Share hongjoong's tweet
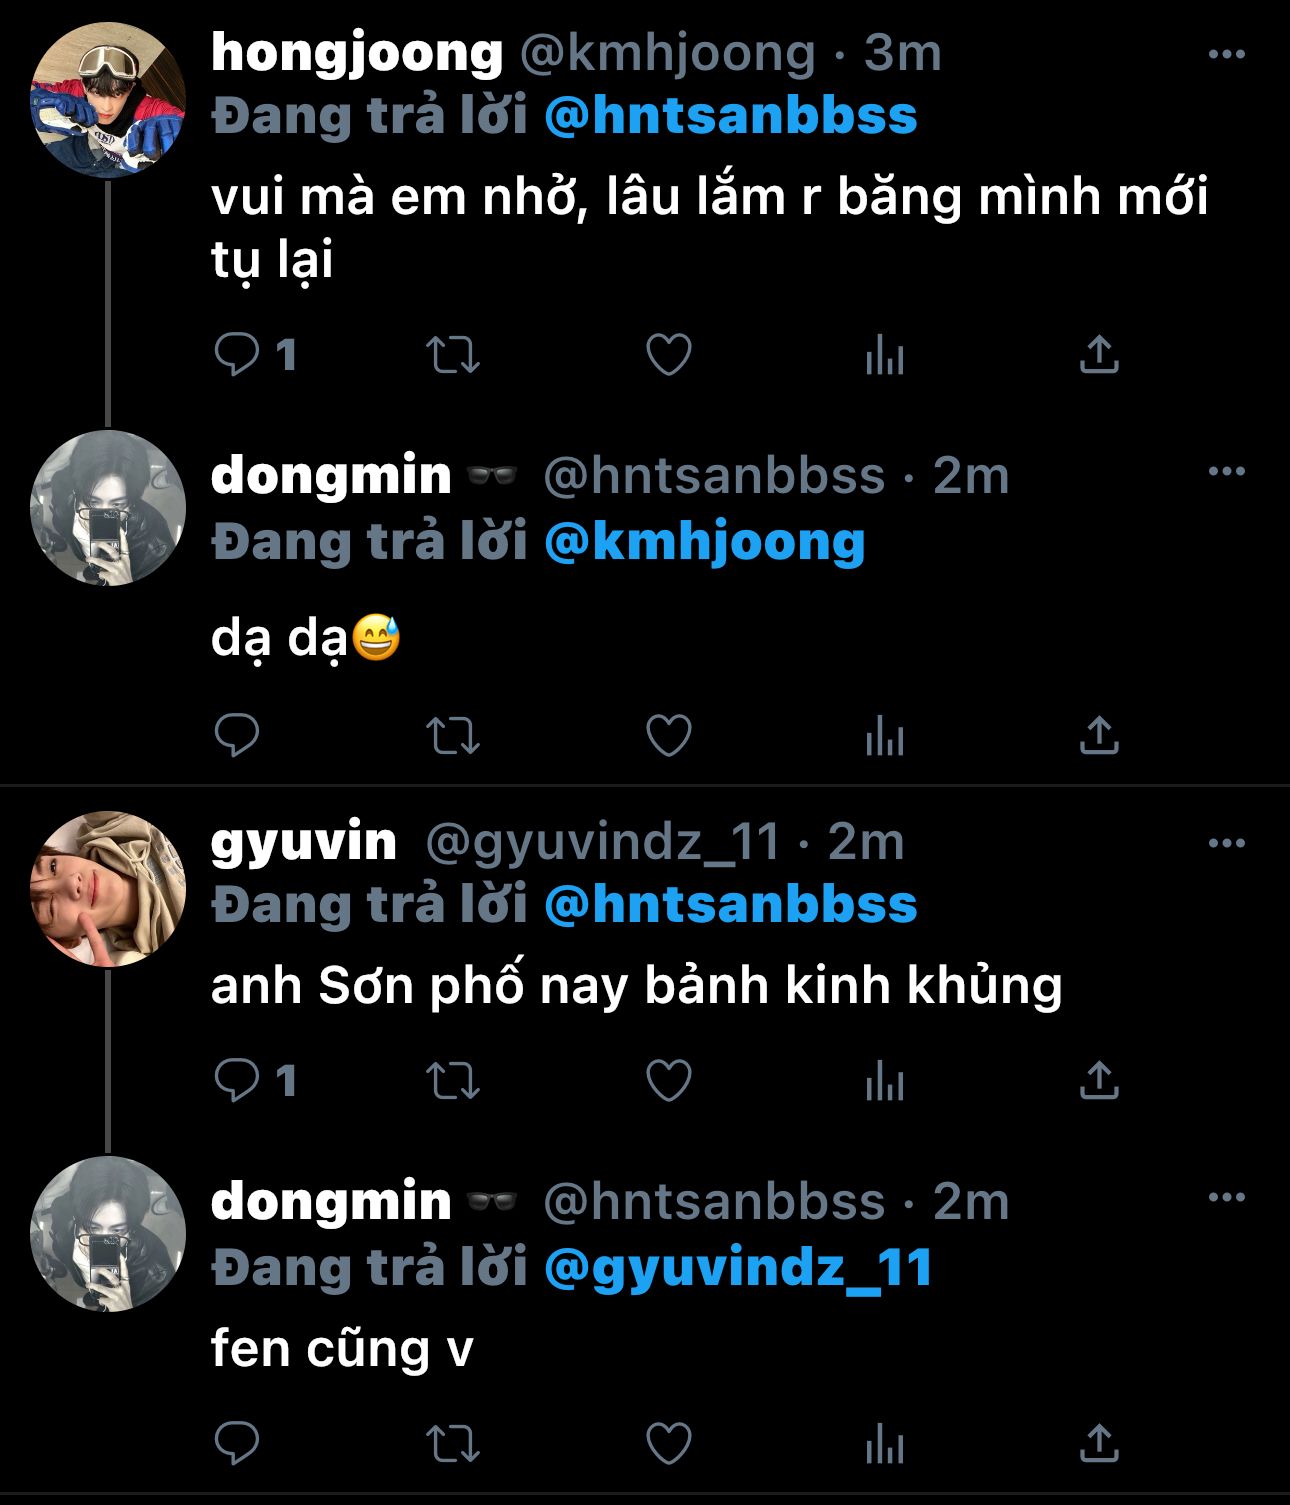The height and width of the screenshot is (1505, 1290). [x=1098, y=355]
